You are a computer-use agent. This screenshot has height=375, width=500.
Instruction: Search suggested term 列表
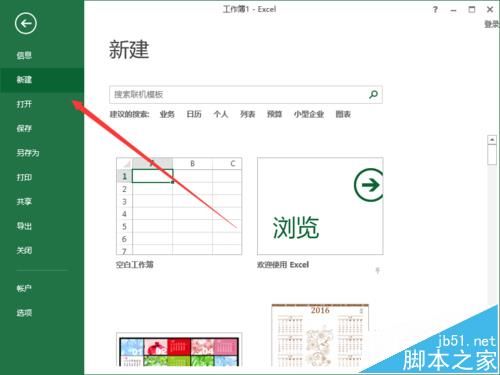(x=248, y=114)
